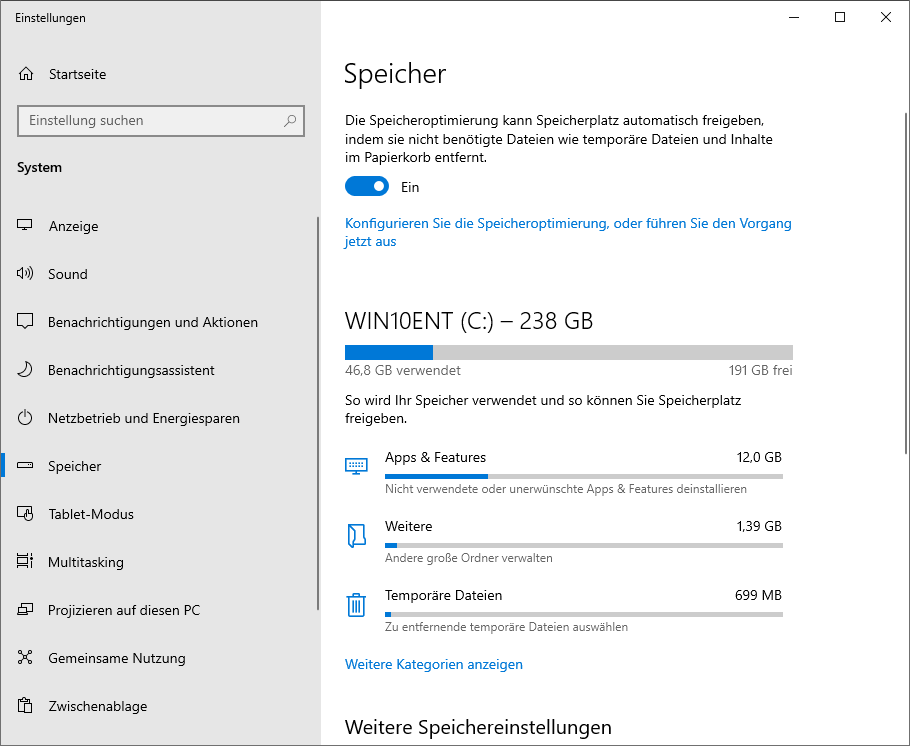Image resolution: width=910 pixels, height=746 pixels.
Task: Click the Einstellung suchen search field
Action: point(150,121)
